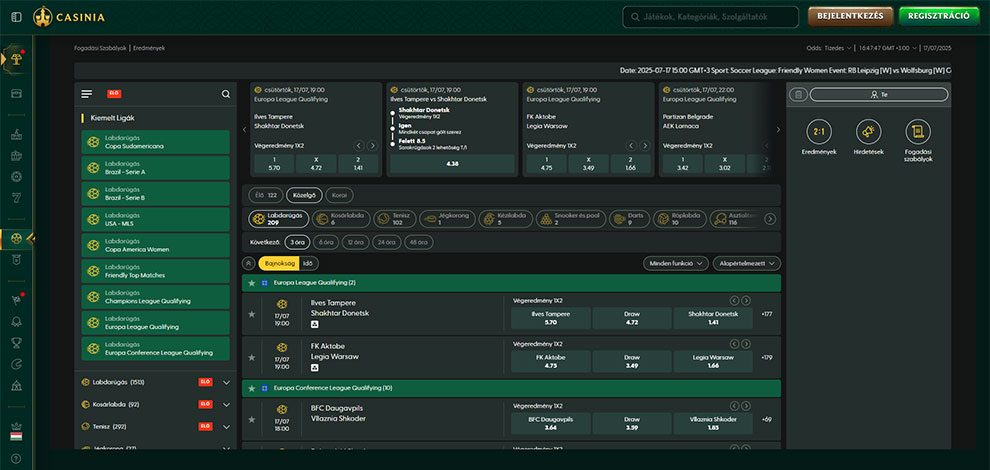Select the 3 óra time filter
Screen dimensions: 990x470
296,243
